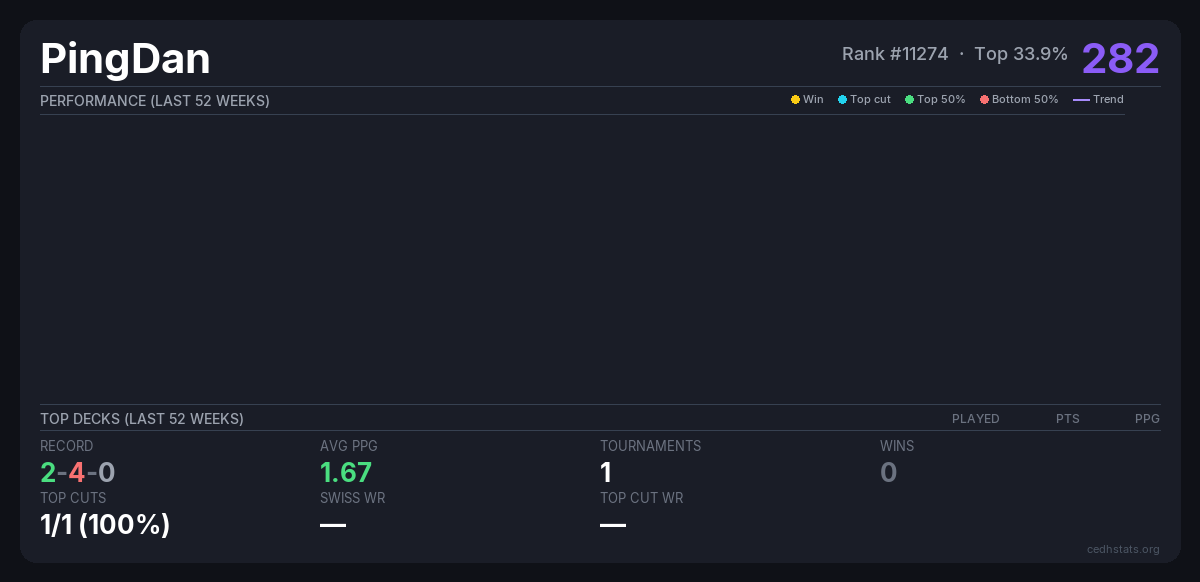Toggle the Win legend label
Screen dimensions: 1200x582
click(813, 100)
